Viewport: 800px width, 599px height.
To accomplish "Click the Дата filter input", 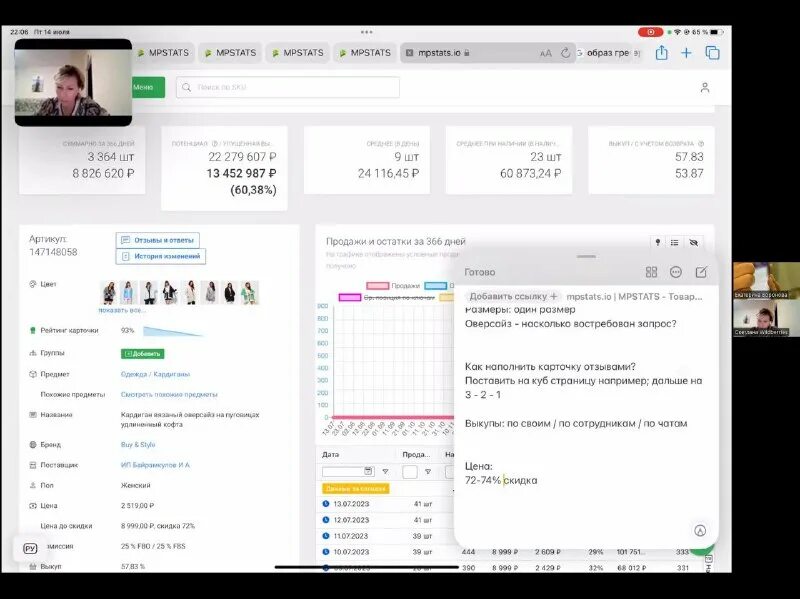I will [348, 471].
